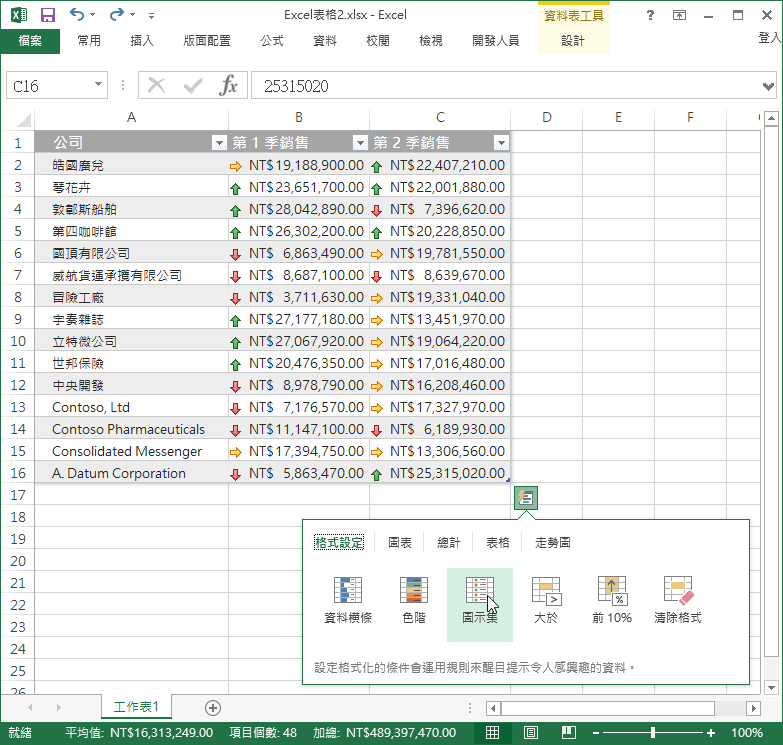
Task: Select cell A. Datum Corporation
Action: [131, 473]
